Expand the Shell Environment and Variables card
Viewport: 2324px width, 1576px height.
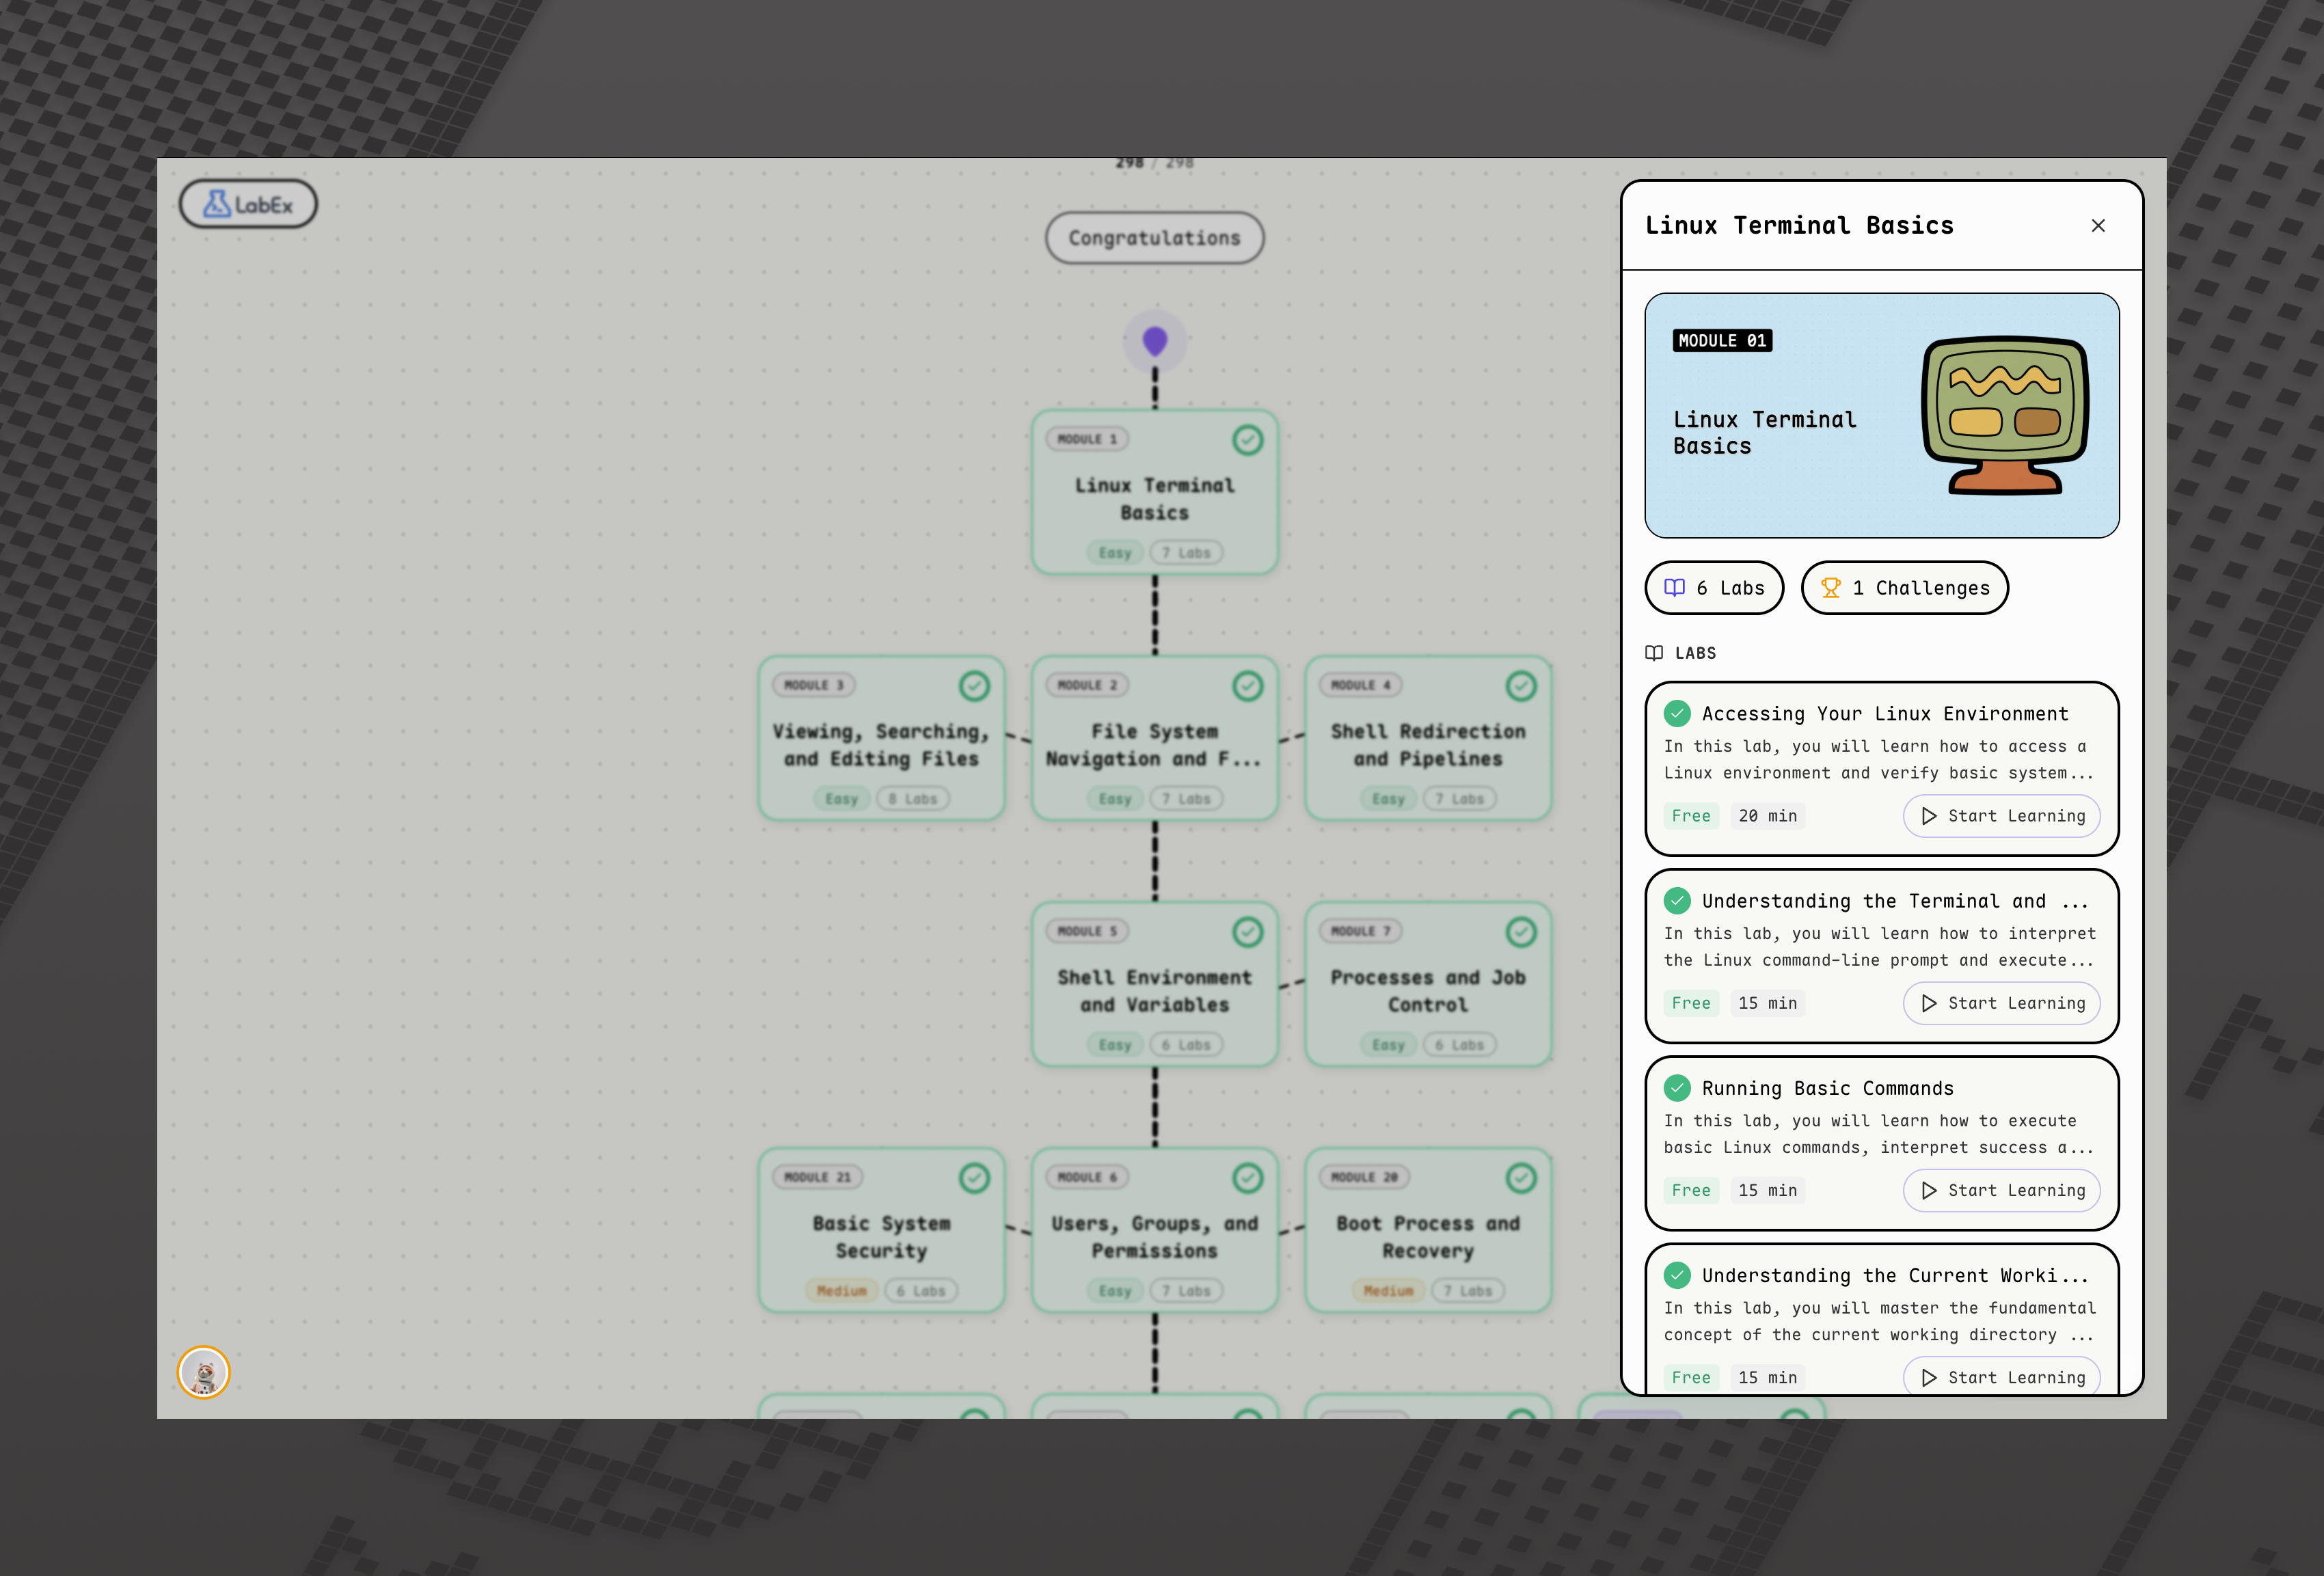(1155, 985)
